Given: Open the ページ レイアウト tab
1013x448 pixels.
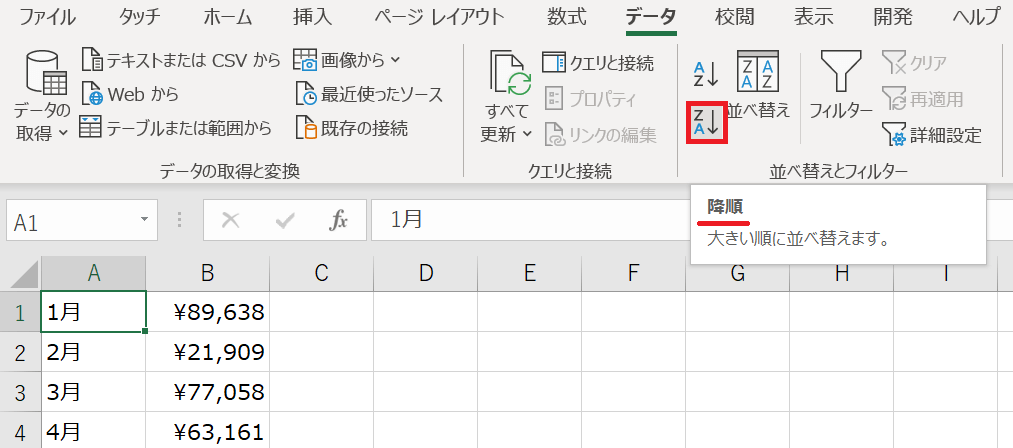Looking at the screenshot, I should (439, 17).
